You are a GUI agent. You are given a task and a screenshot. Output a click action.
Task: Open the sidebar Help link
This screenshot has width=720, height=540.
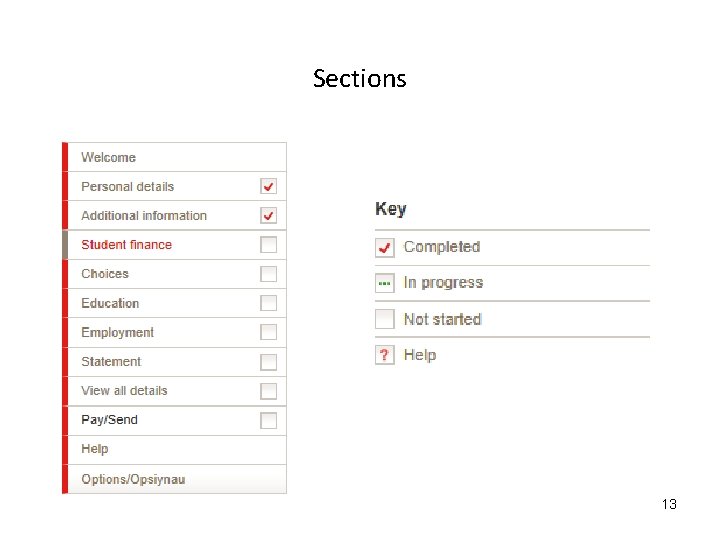click(x=95, y=449)
